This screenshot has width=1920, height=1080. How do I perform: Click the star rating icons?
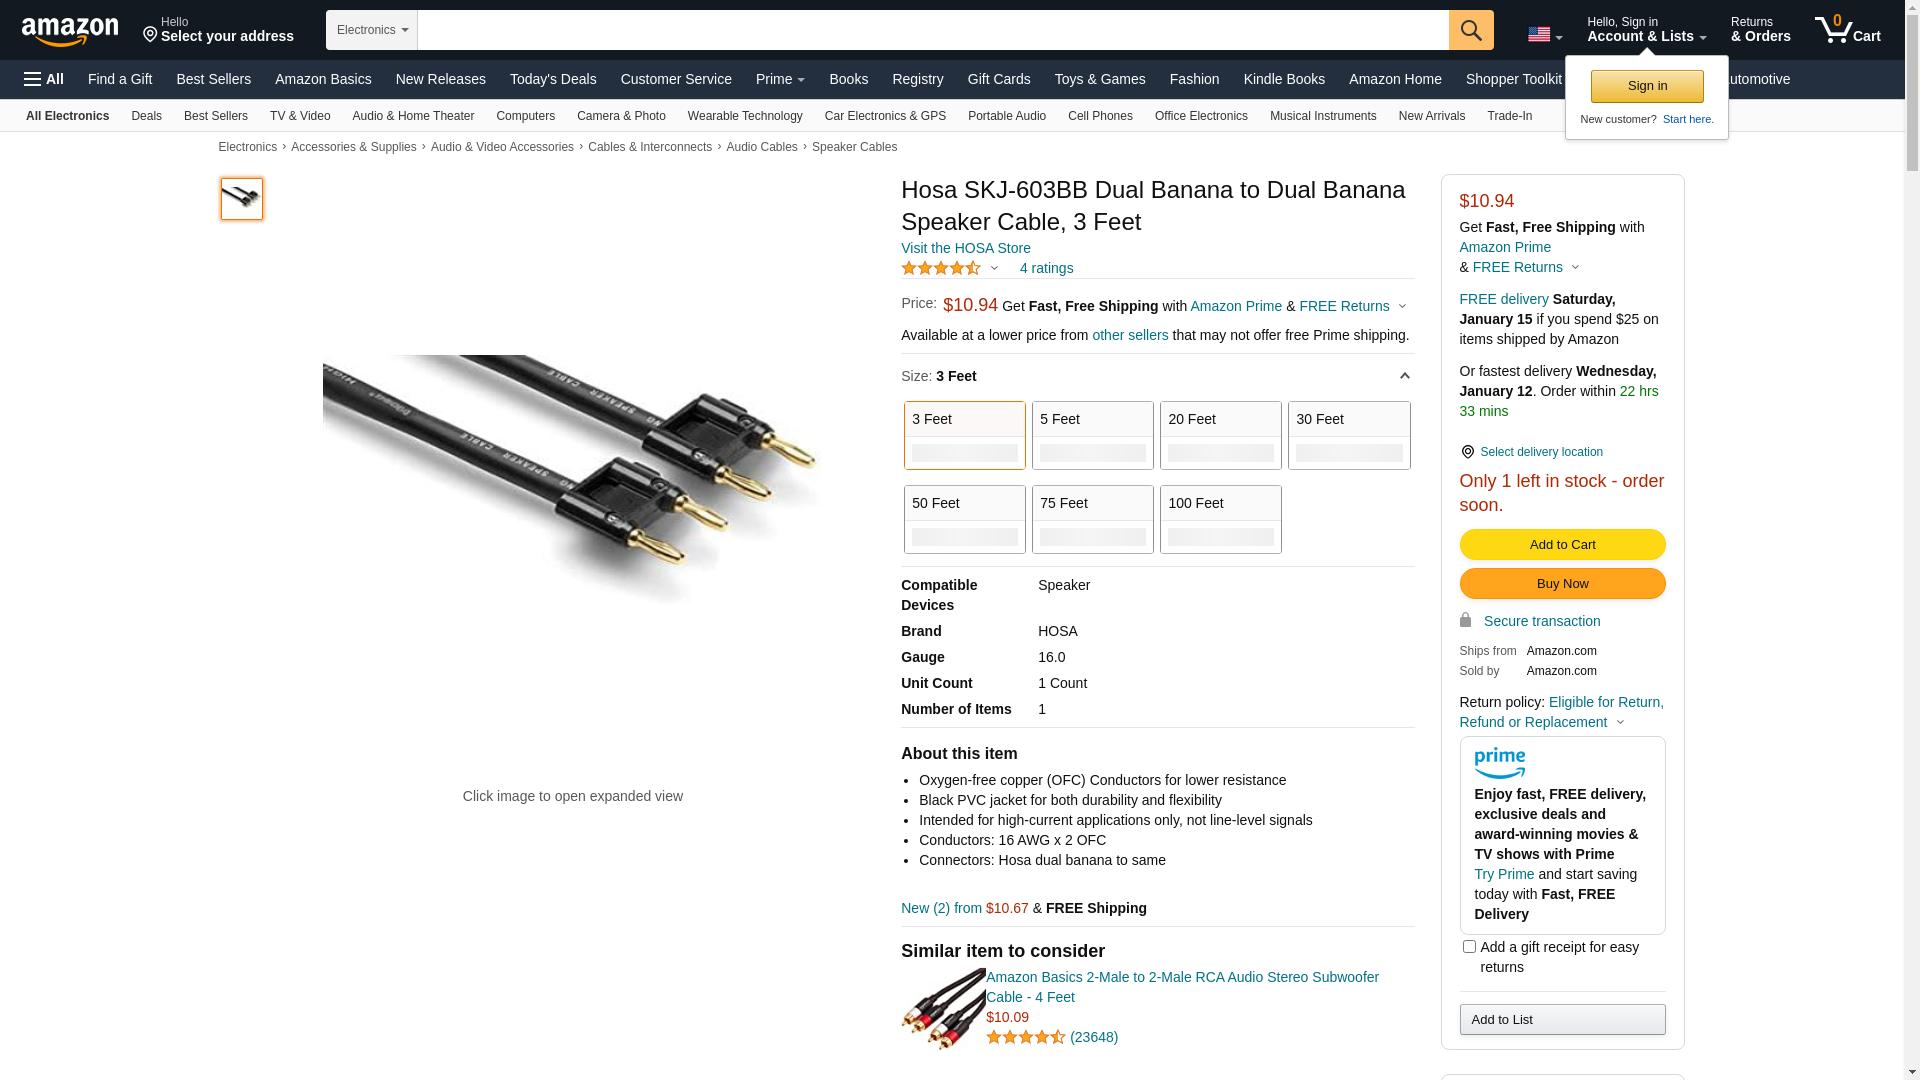pyautogui.click(x=941, y=268)
